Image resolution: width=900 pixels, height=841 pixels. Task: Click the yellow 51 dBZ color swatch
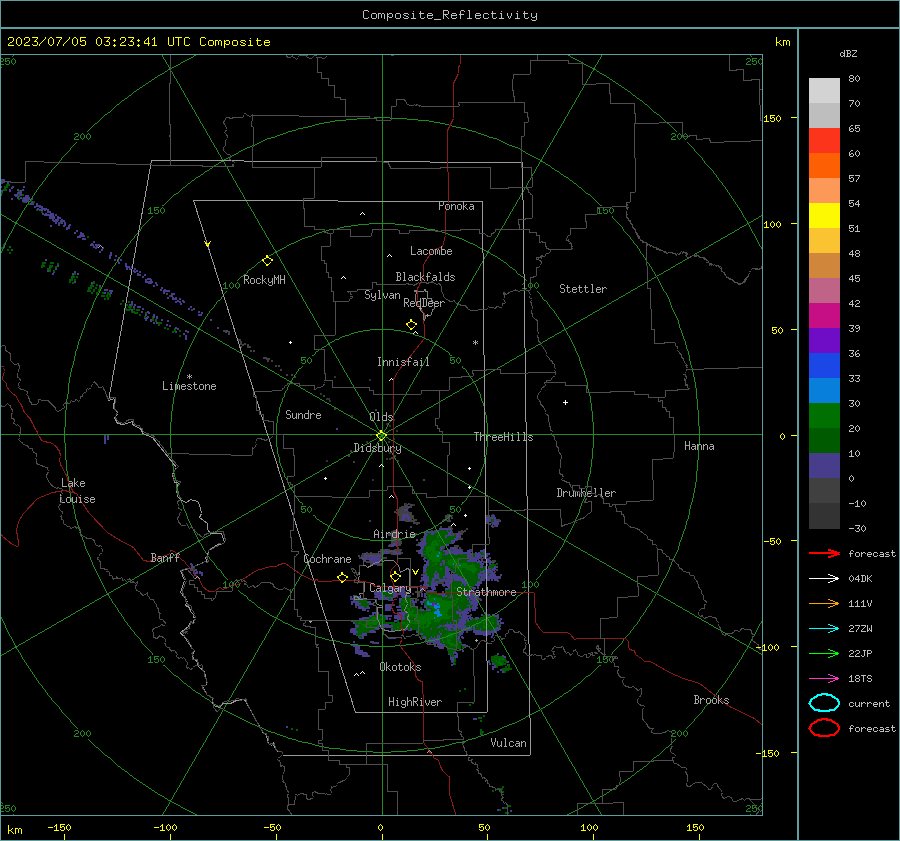tap(824, 216)
